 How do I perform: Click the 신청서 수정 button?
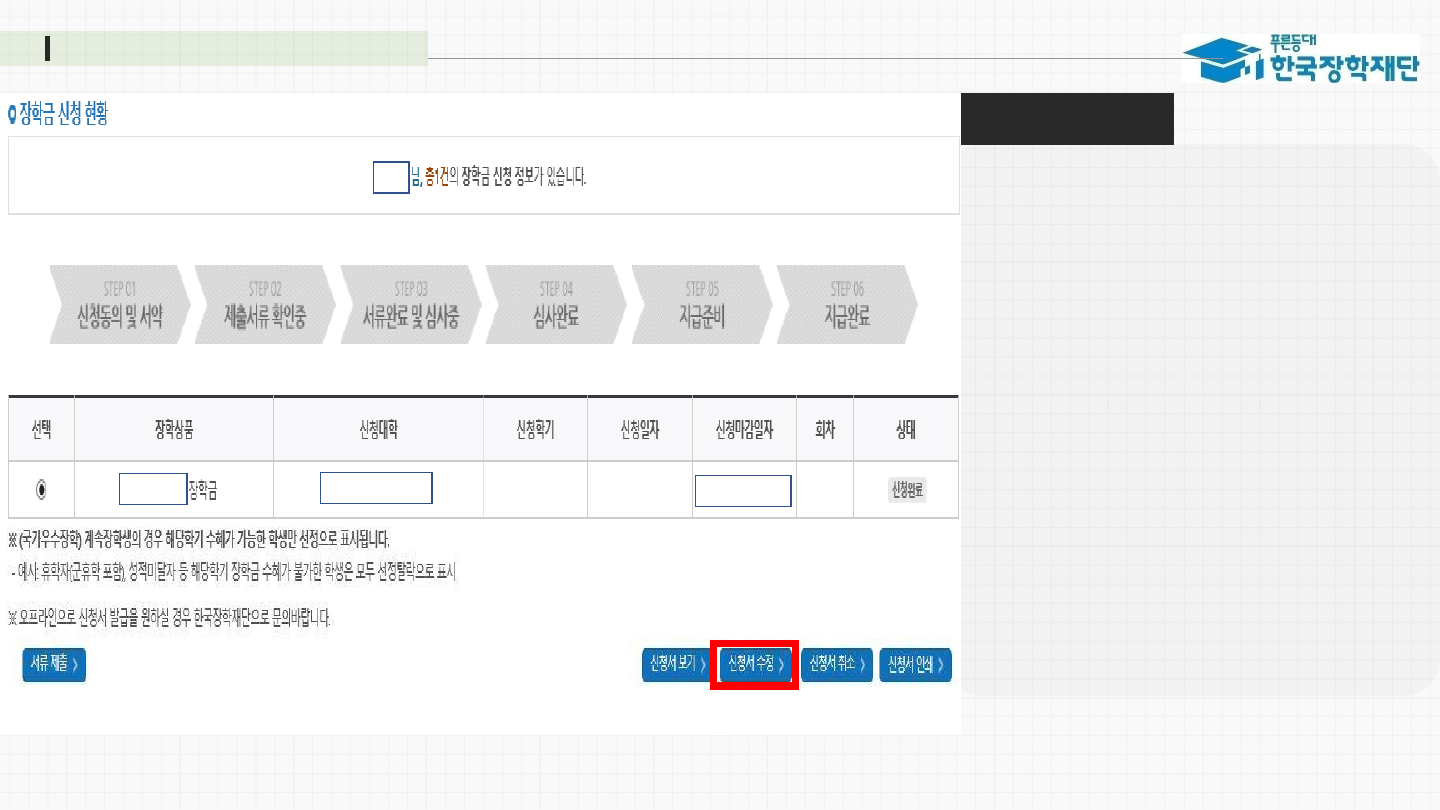(755, 664)
